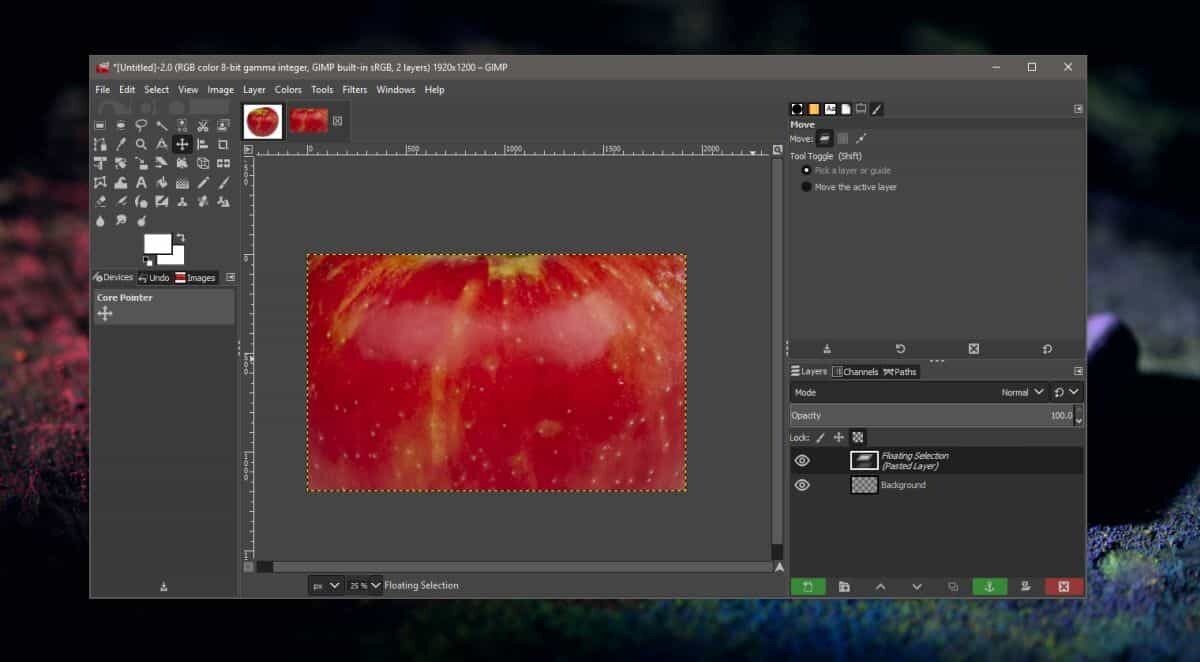This screenshot has width=1200, height=662.
Task: Choose the Move the active layer option
Action: pyautogui.click(x=807, y=187)
